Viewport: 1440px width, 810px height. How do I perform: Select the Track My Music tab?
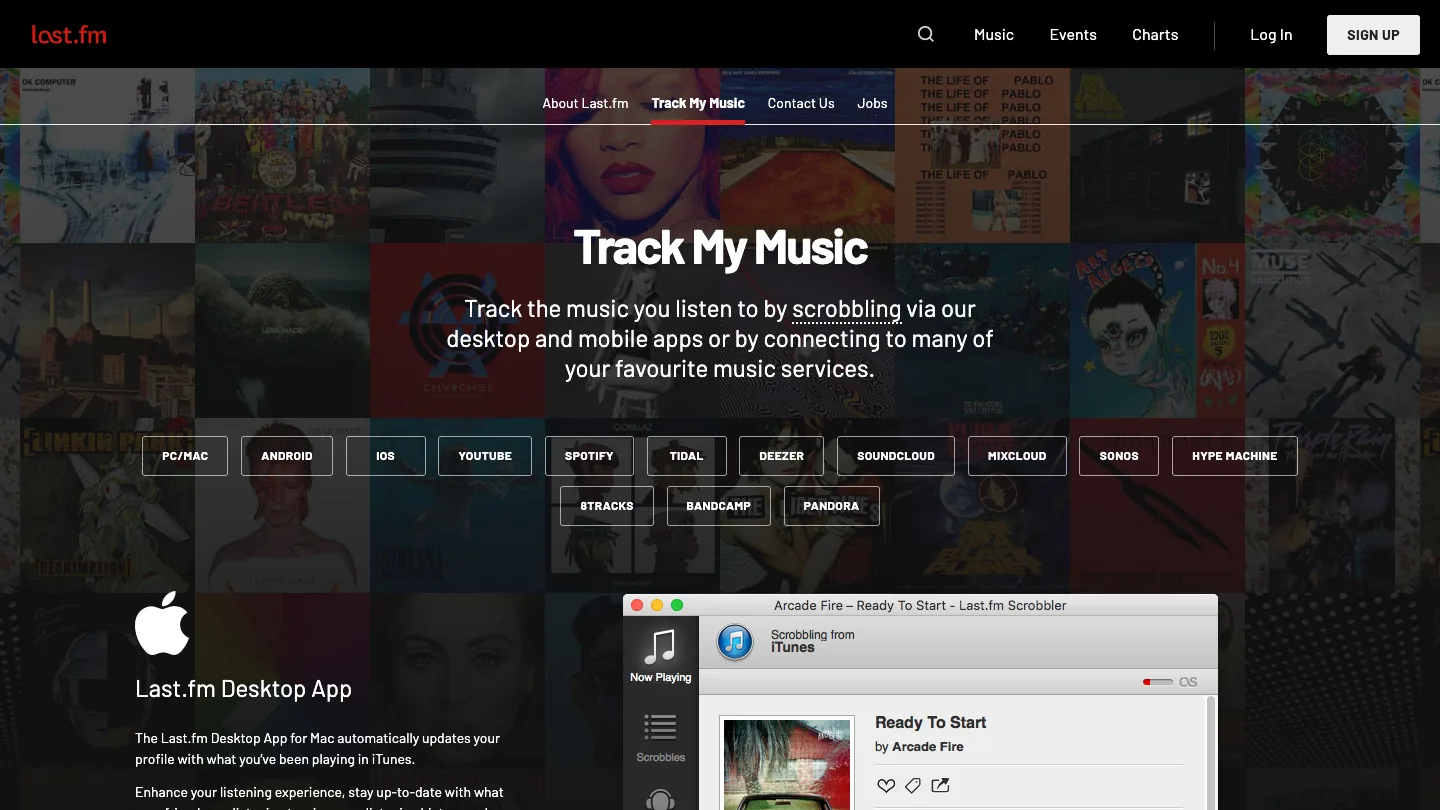[698, 103]
